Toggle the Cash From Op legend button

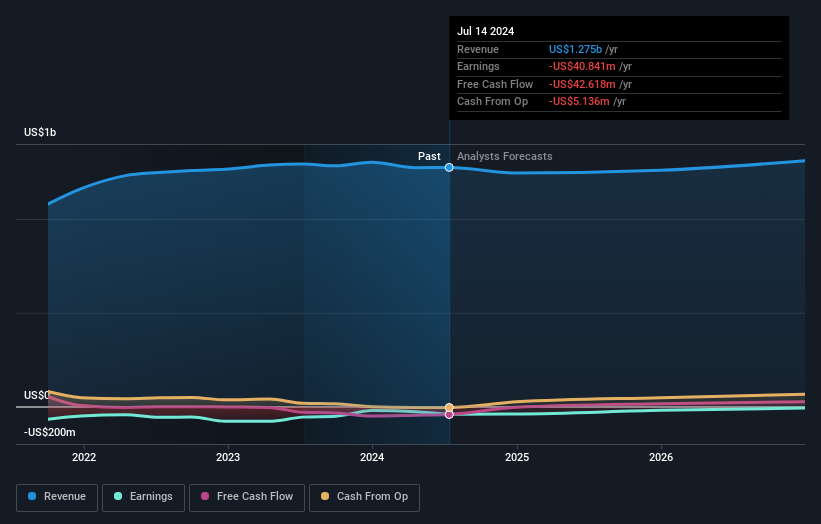[x=364, y=497]
